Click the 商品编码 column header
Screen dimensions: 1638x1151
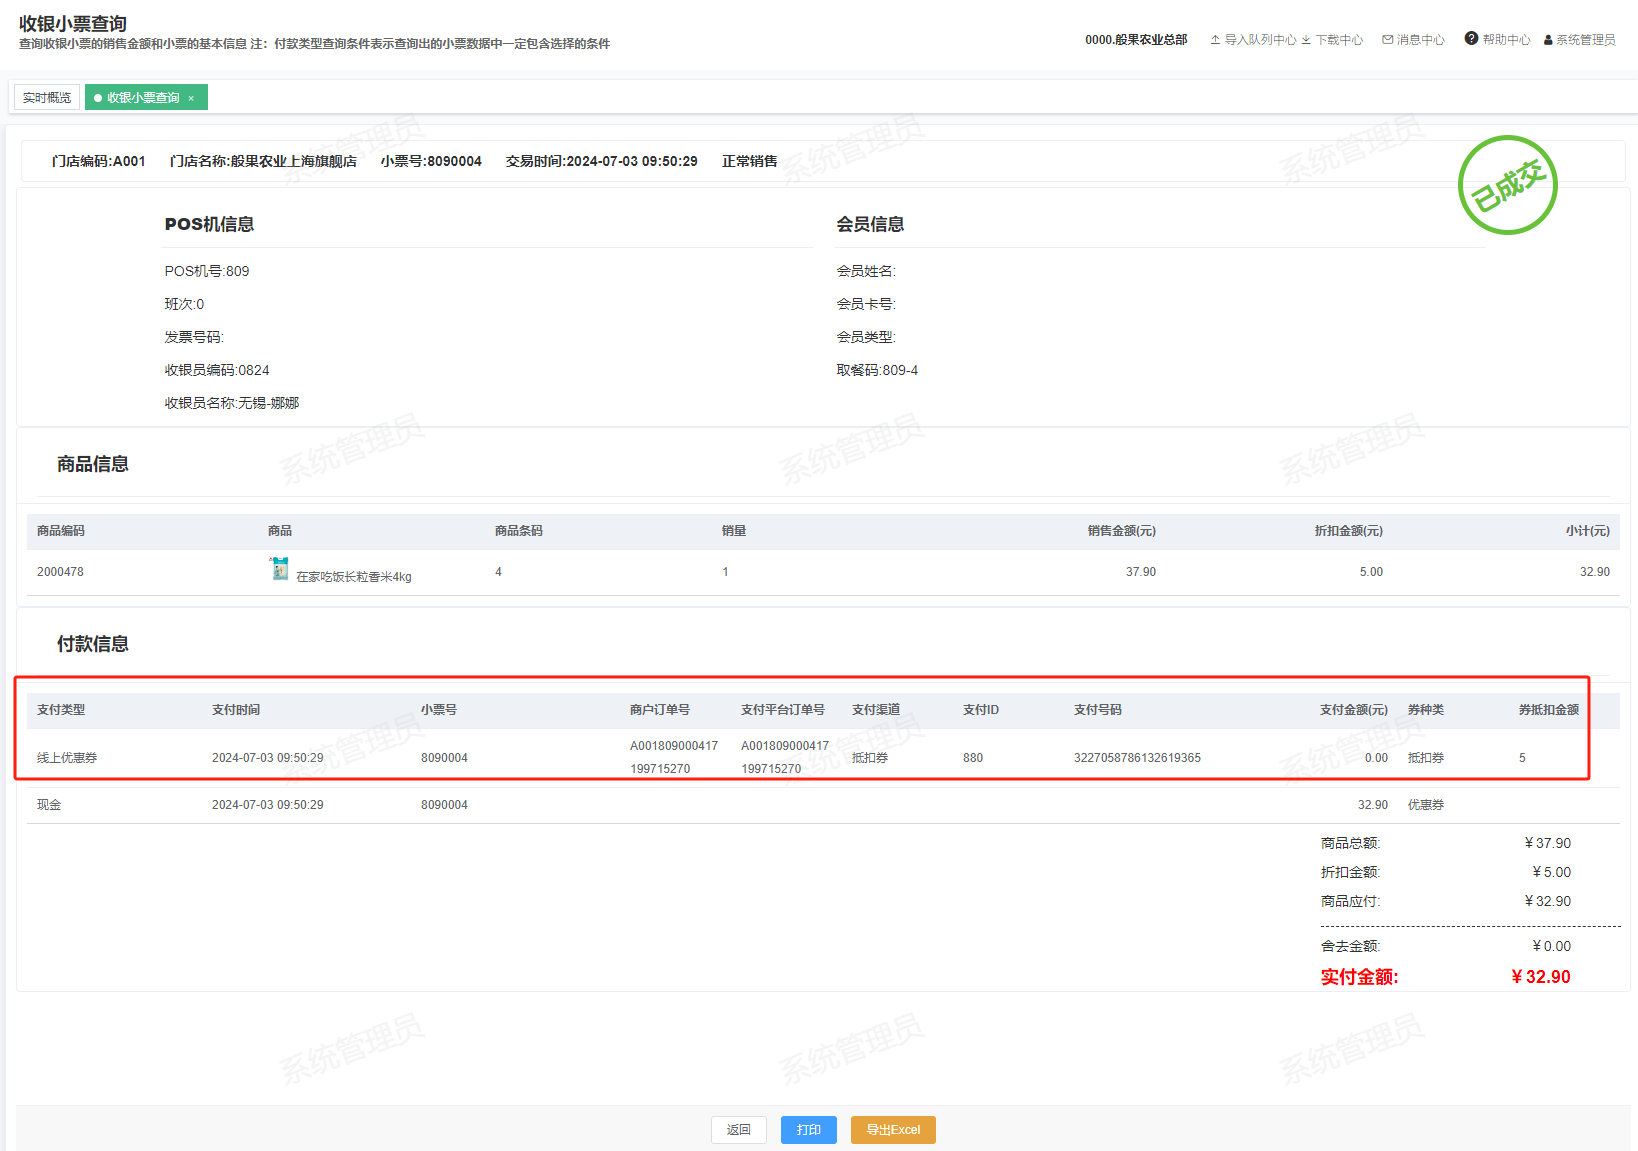tap(61, 531)
